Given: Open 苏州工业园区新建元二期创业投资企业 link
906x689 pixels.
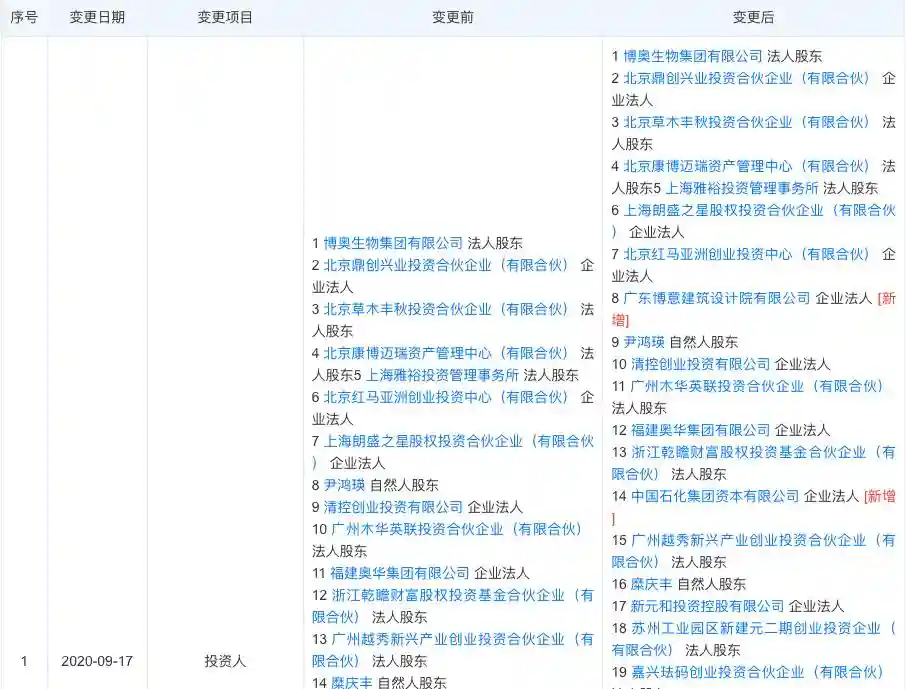Looking at the screenshot, I should [x=756, y=628].
